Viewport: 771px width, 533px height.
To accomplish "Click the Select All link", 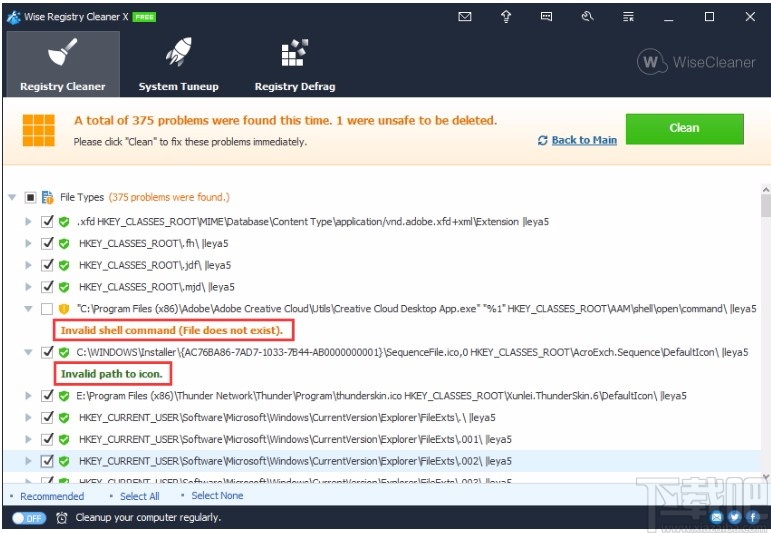I will 140,497.
